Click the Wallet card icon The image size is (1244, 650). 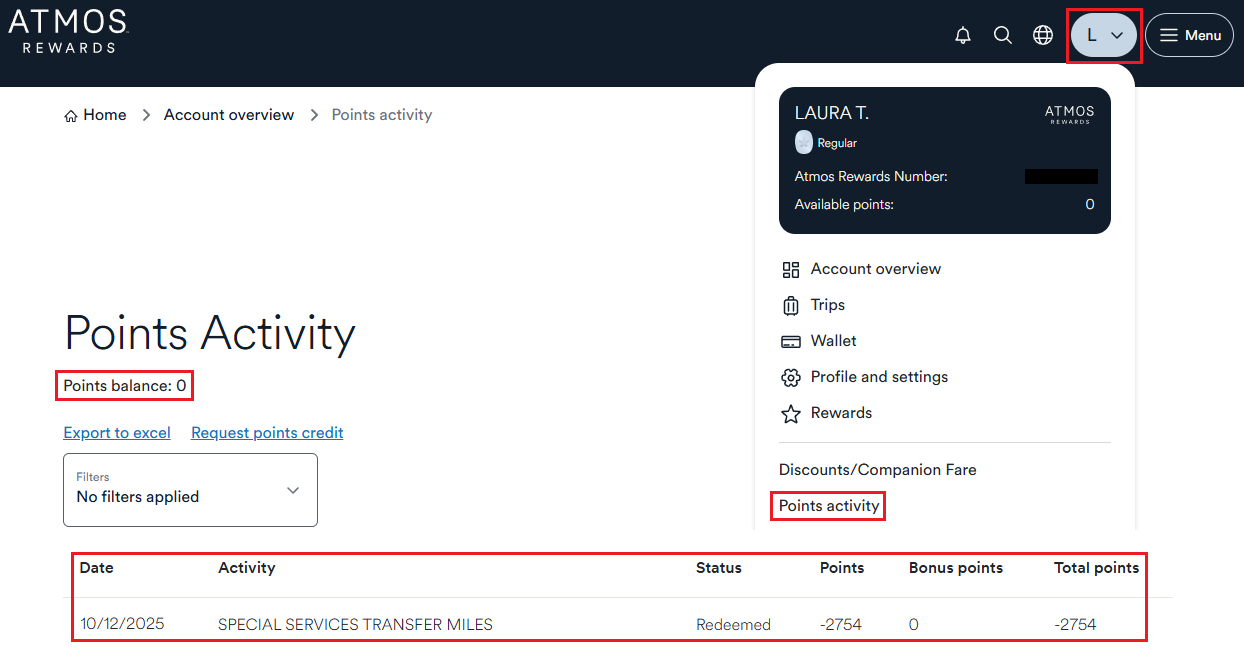791,341
